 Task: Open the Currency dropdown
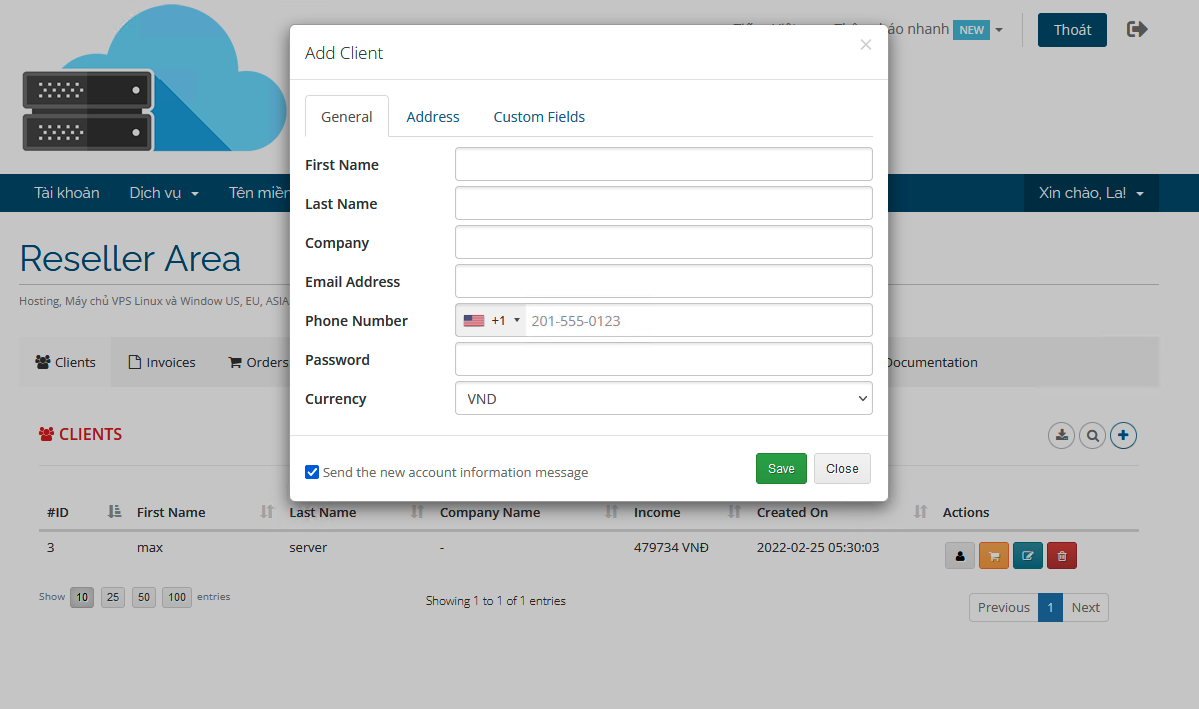click(663, 399)
